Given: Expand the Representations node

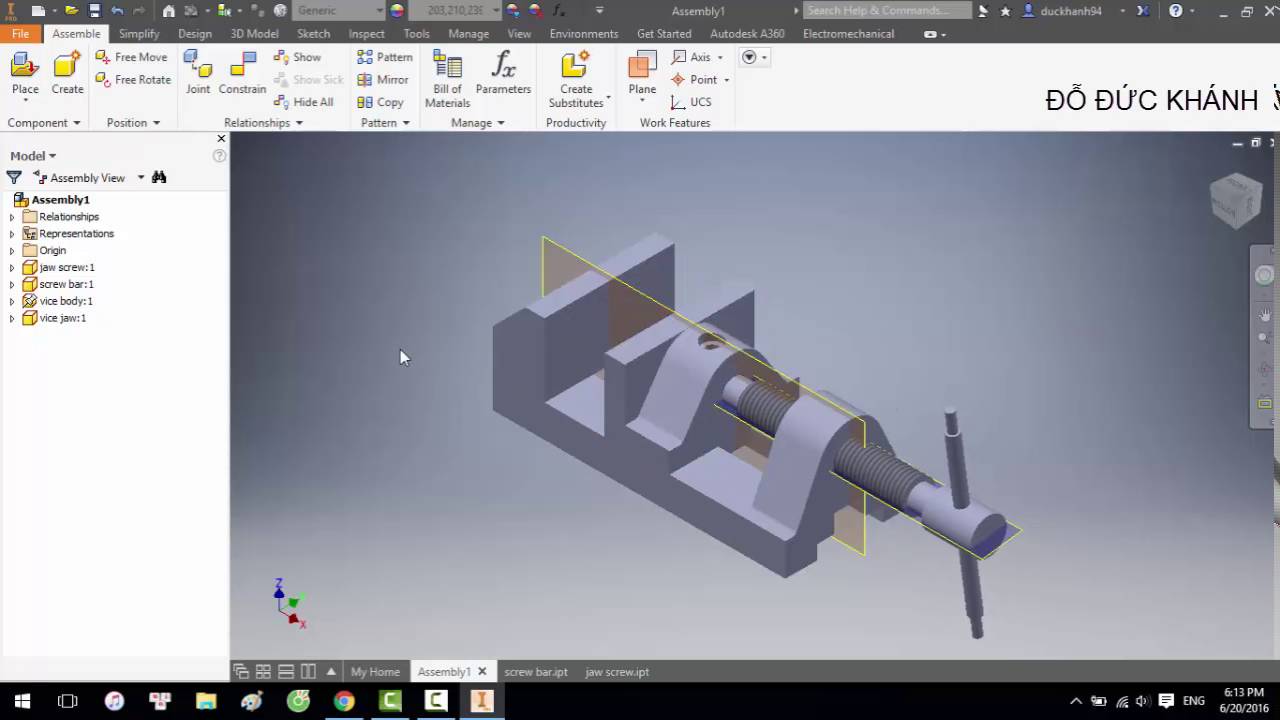Looking at the screenshot, I should click(12, 234).
